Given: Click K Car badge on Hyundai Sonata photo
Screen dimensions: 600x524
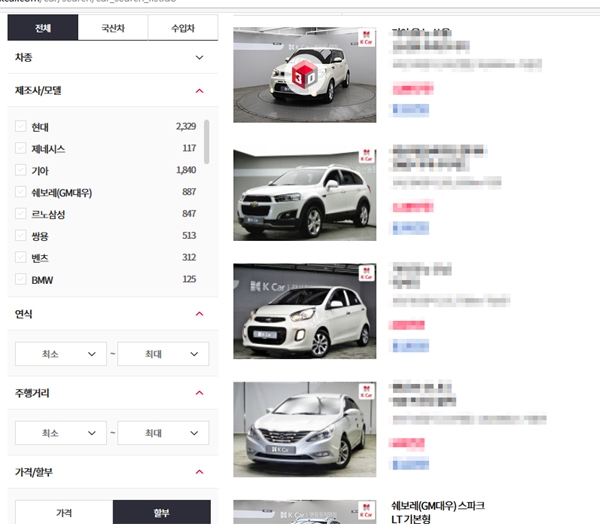Looking at the screenshot, I should [366, 391].
